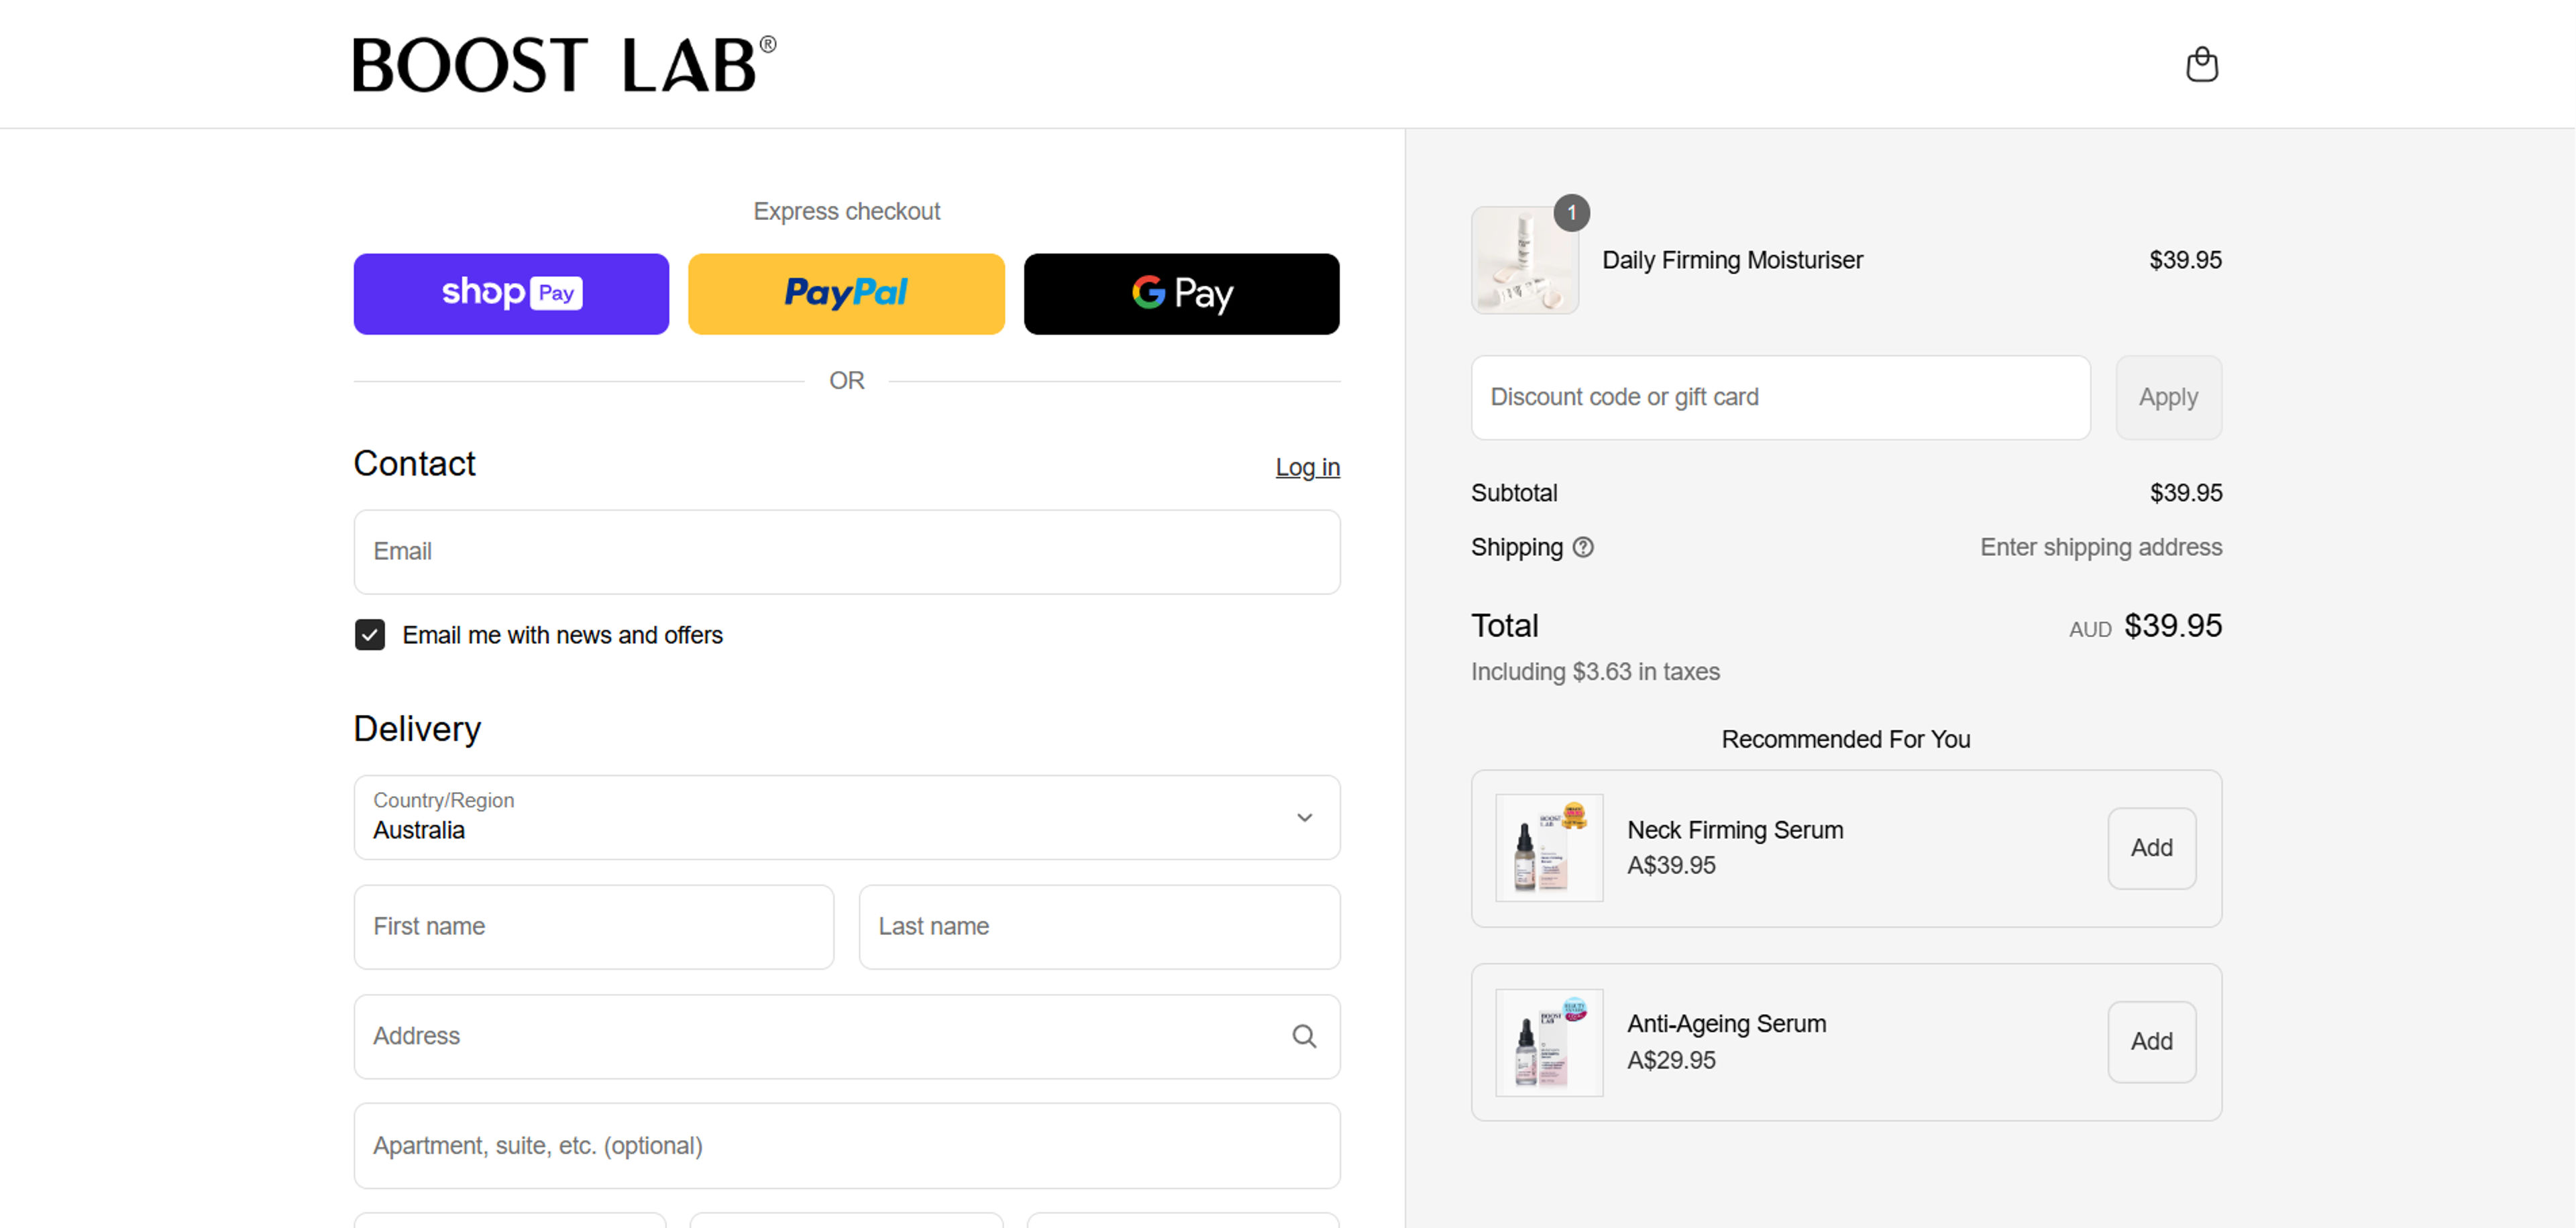Pay with Shop Pay express button
Image resolution: width=2576 pixels, height=1228 pixels.
click(x=511, y=293)
